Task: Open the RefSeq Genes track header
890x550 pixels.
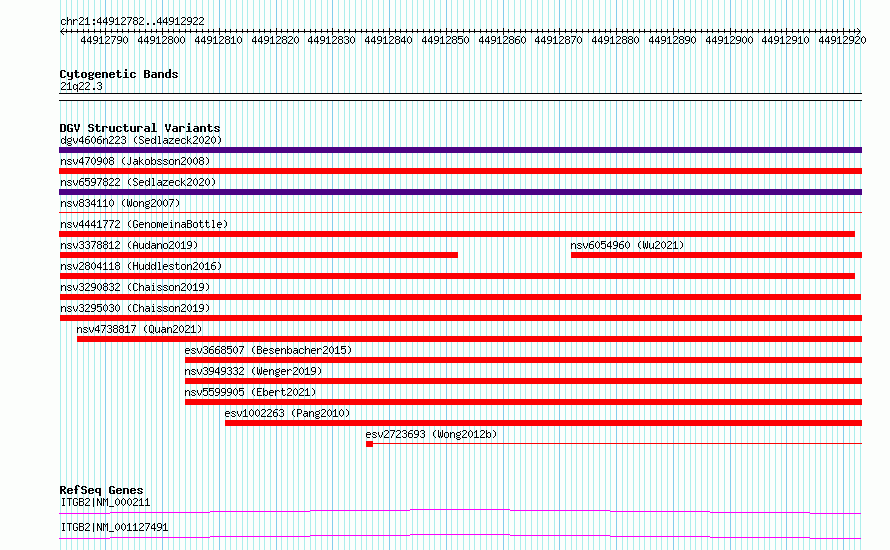Action: coord(101,490)
